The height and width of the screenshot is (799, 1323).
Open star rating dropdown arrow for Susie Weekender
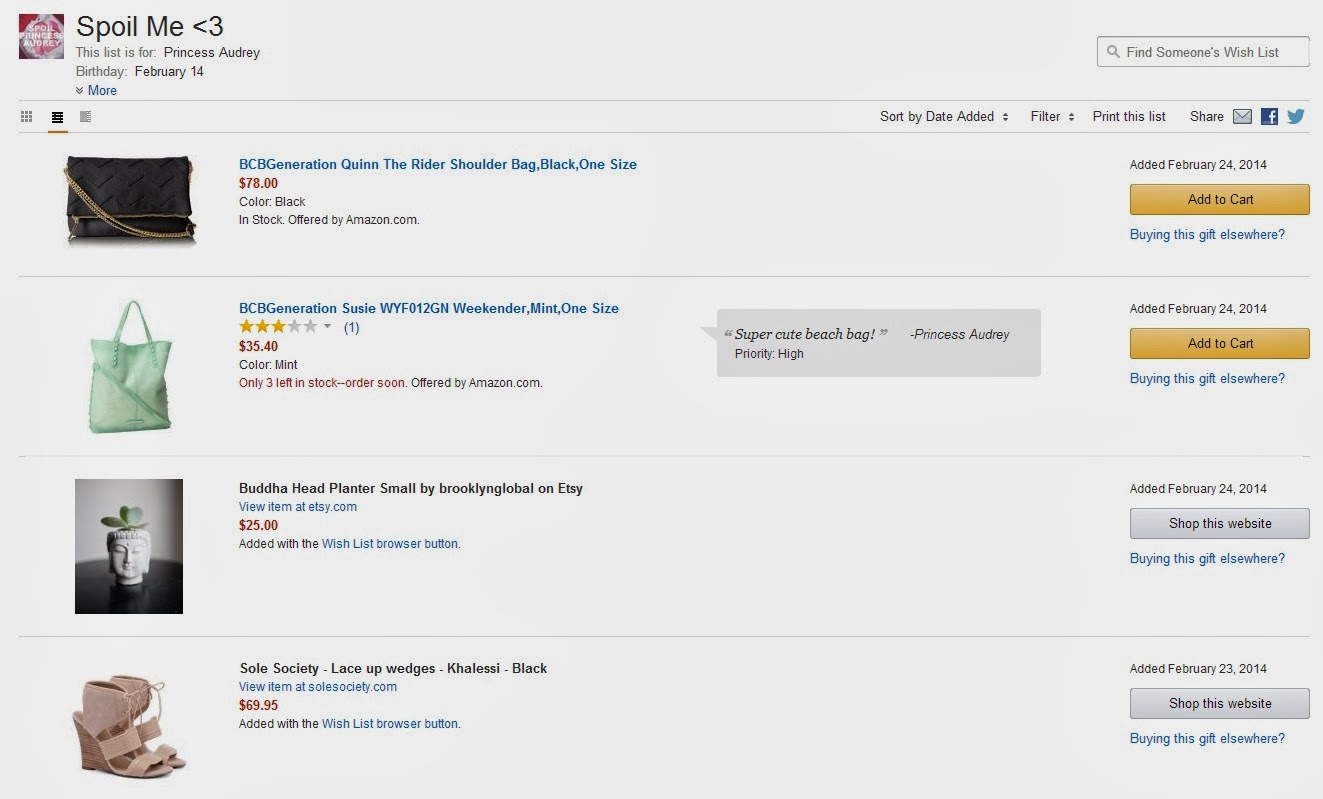click(x=327, y=327)
